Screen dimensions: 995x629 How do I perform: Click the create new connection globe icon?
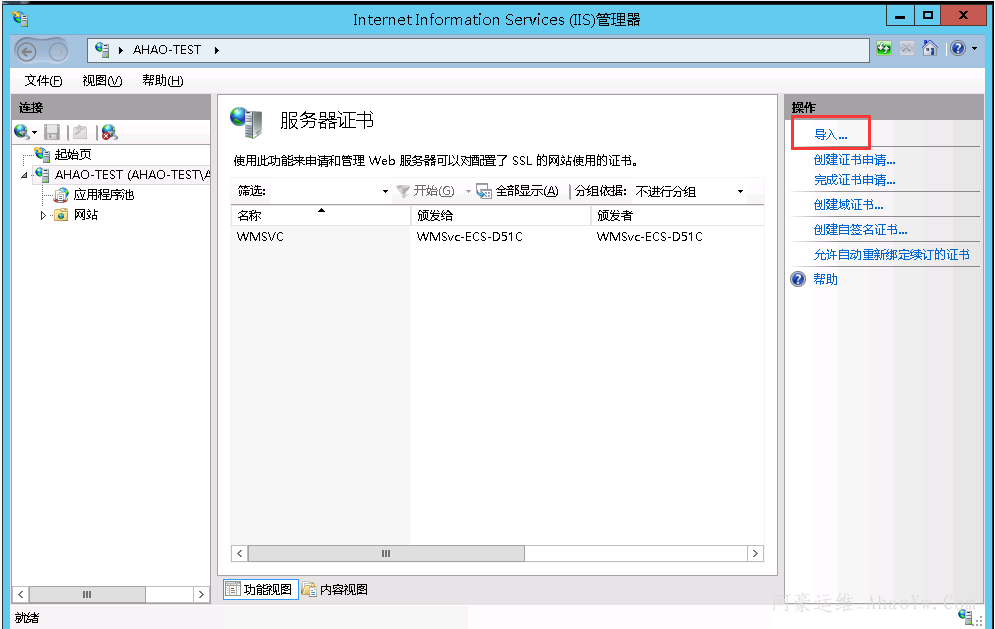point(22,132)
